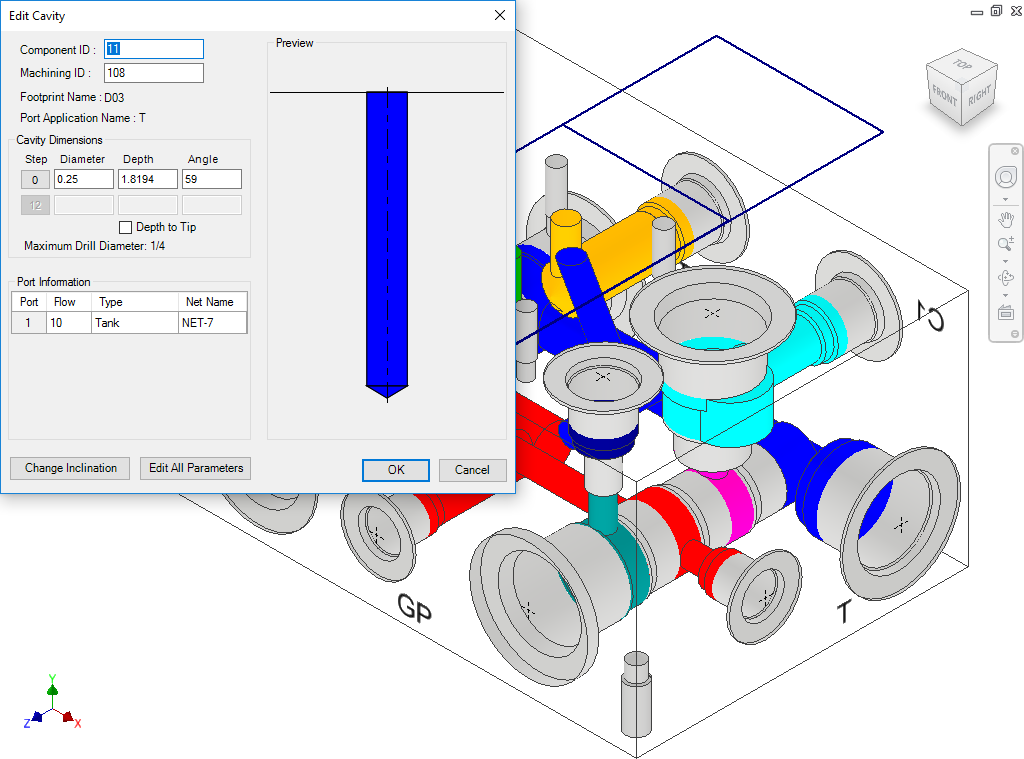The image size is (1024, 759).
Task: Click the Change Inclination button
Action: coord(70,468)
